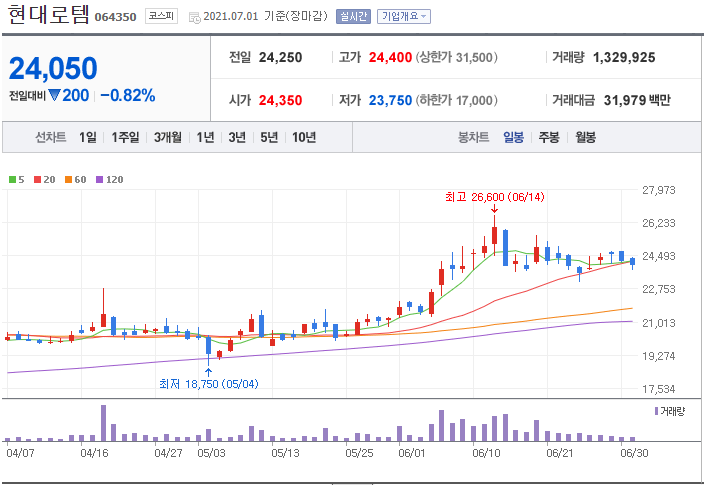
Task: Click the 거래대금 value 31,979 백만
Action: click(x=637, y=100)
